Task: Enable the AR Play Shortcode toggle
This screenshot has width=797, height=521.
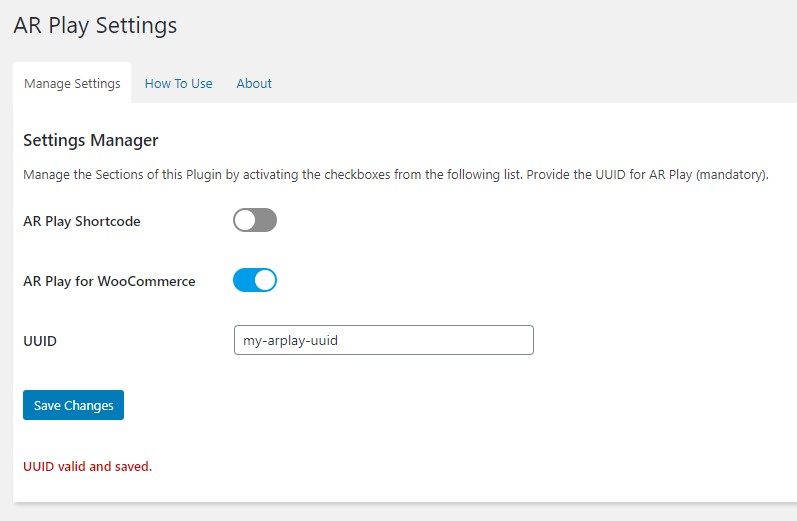Action: point(255,220)
